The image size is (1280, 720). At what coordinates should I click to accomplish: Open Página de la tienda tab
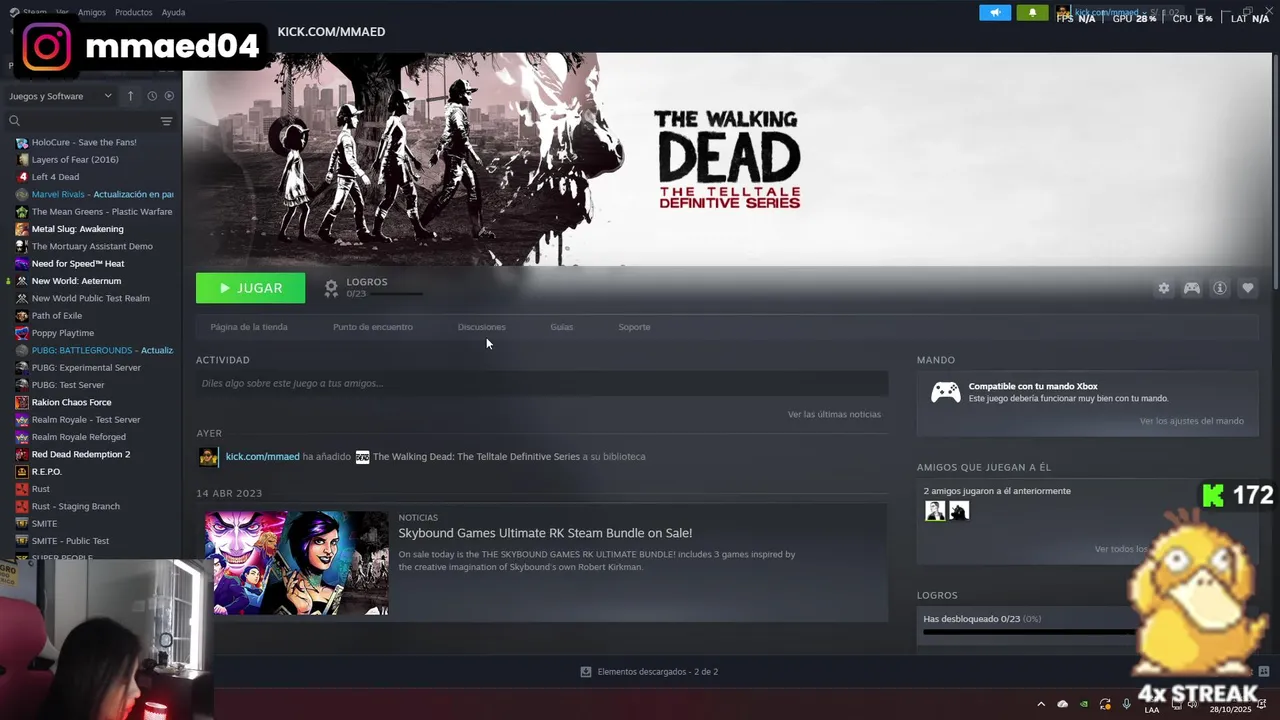click(249, 327)
